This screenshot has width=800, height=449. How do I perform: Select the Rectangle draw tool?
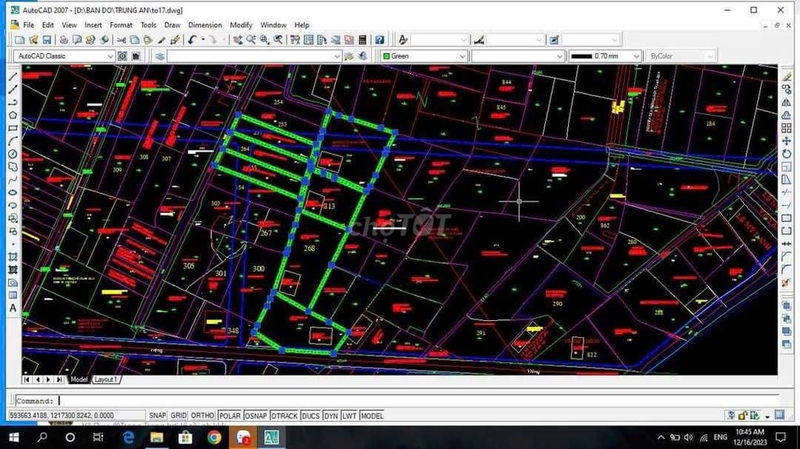pyautogui.click(x=13, y=128)
